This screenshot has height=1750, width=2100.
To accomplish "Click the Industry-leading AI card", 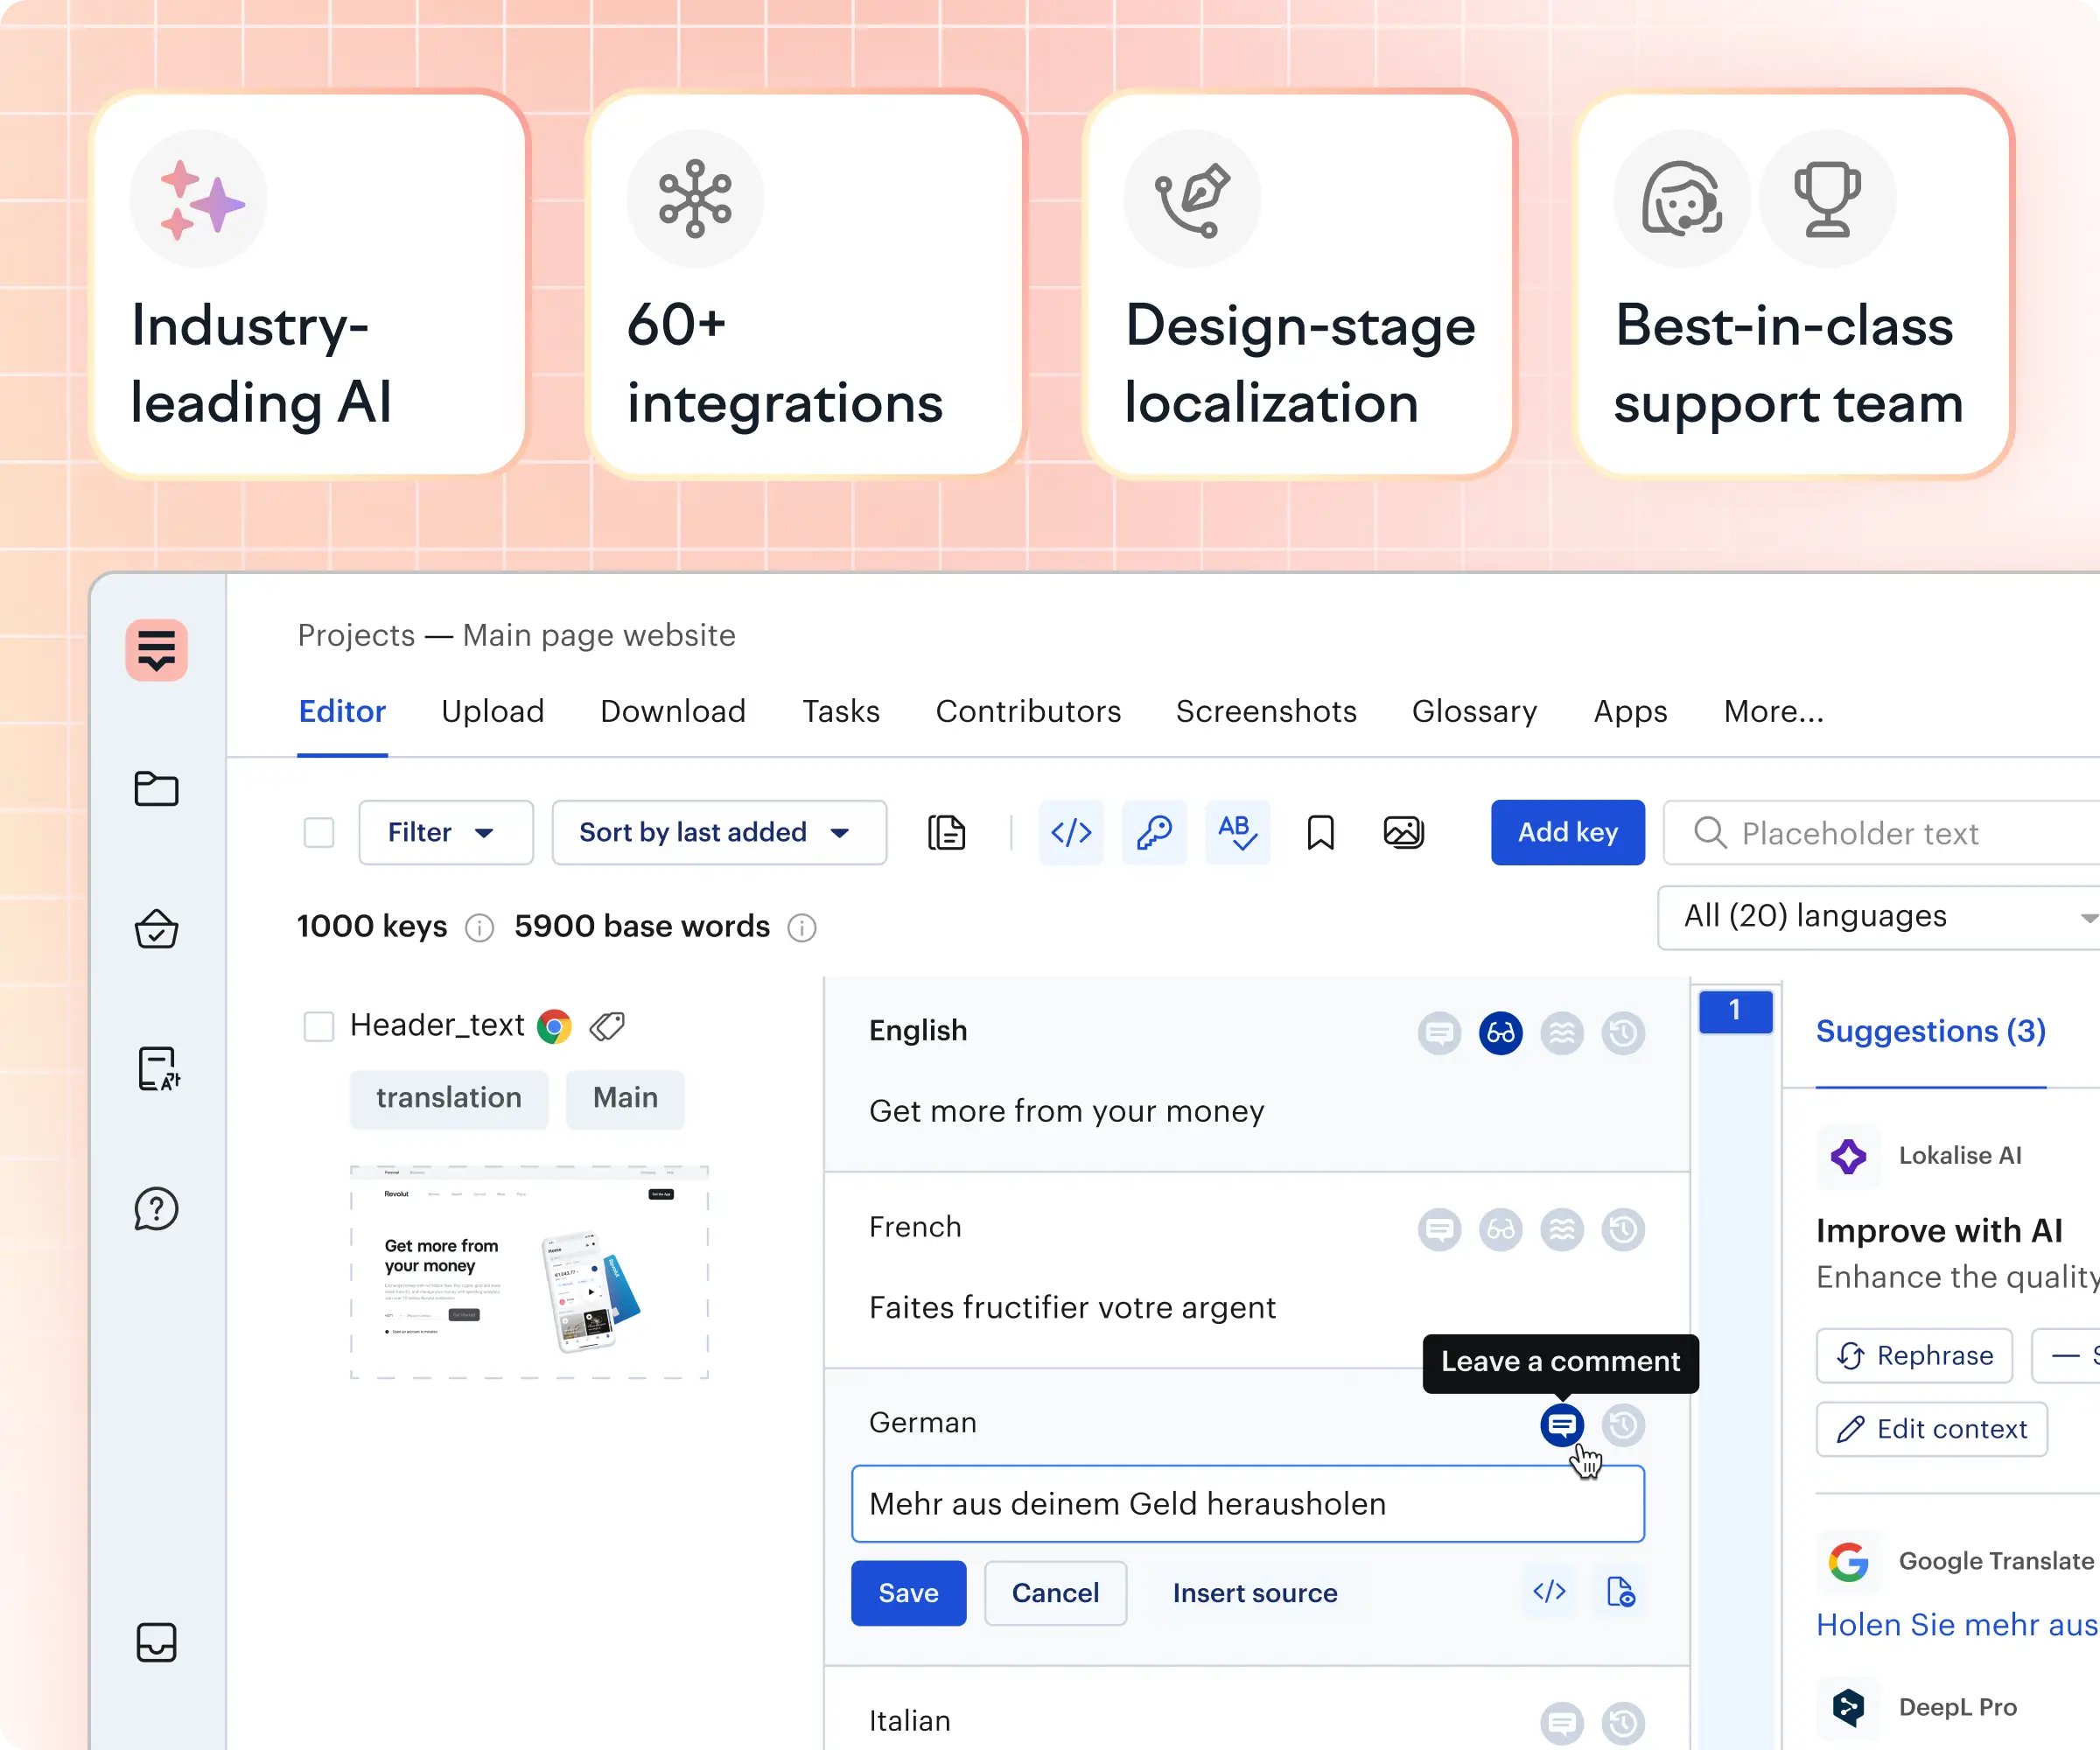I will [x=310, y=284].
